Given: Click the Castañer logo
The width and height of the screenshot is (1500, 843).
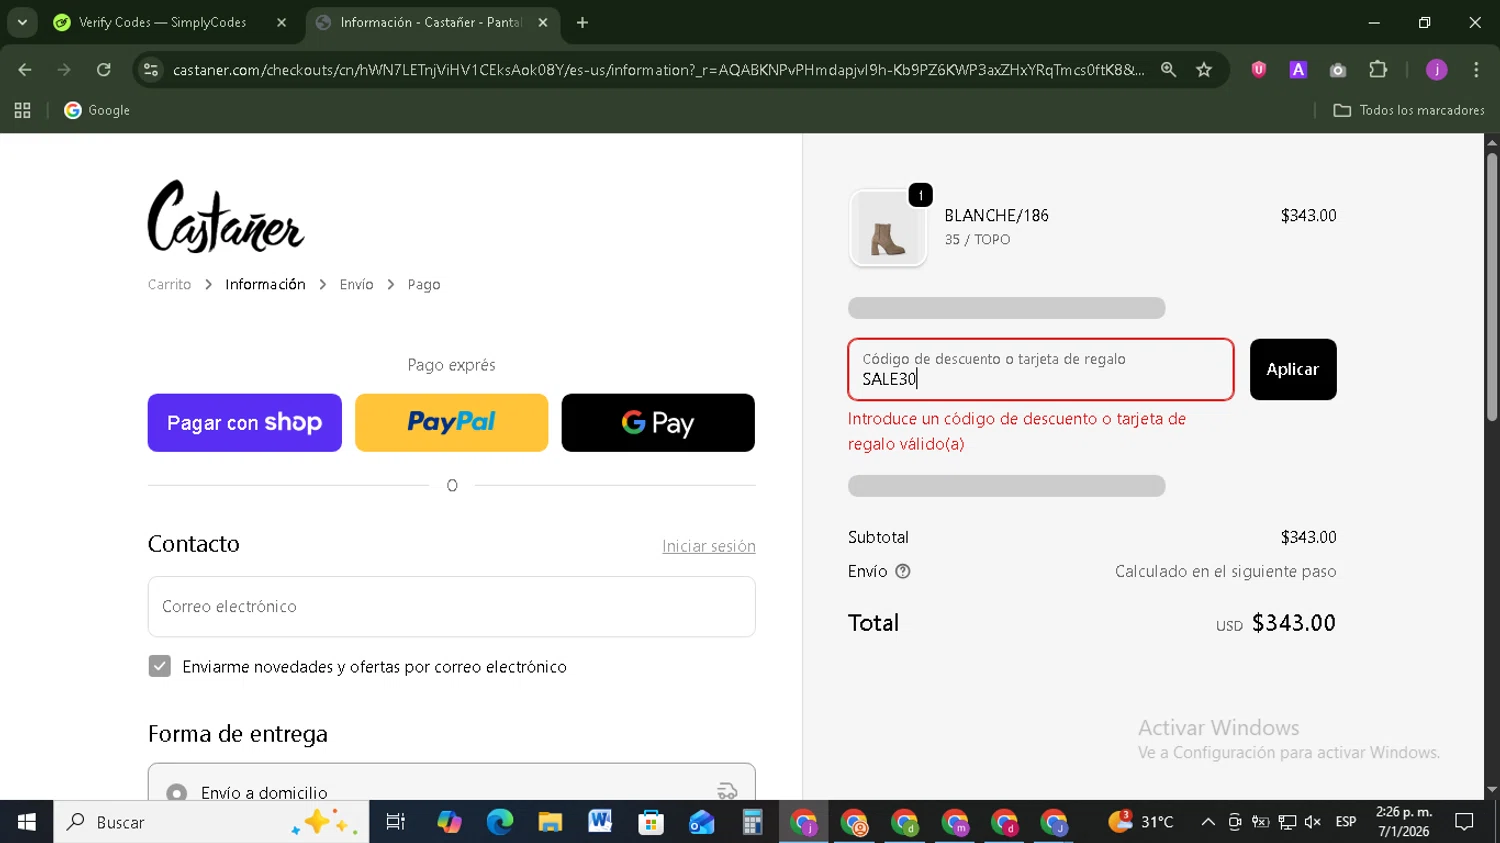Looking at the screenshot, I should tap(226, 217).
